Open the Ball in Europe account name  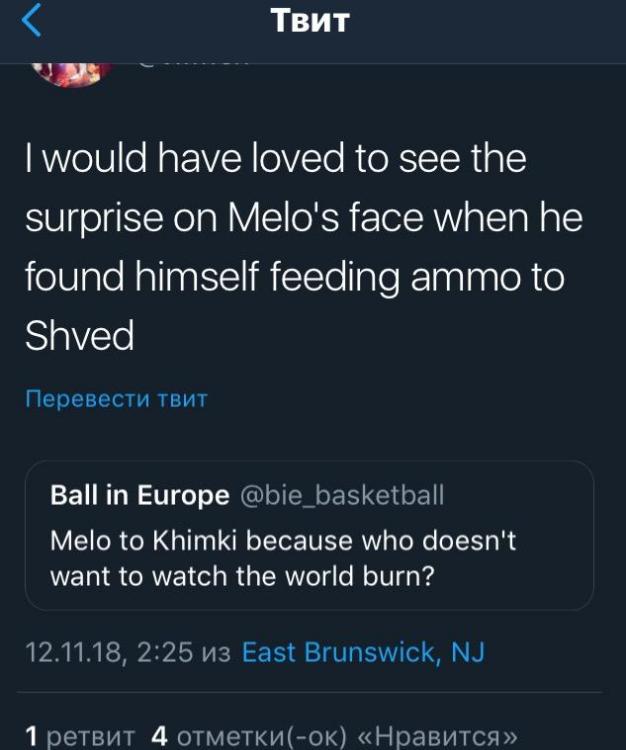[139, 495]
